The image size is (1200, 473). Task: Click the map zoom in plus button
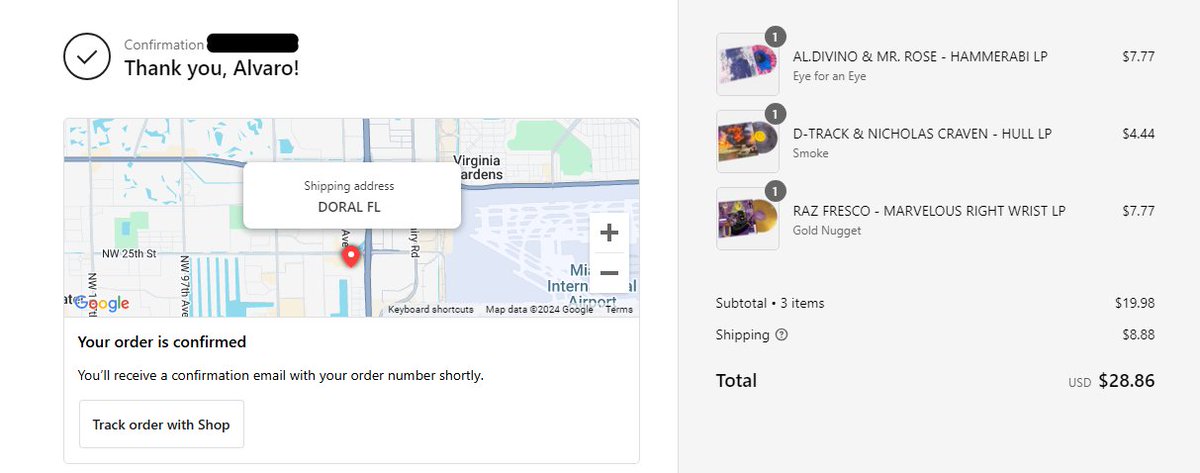coord(609,234)
